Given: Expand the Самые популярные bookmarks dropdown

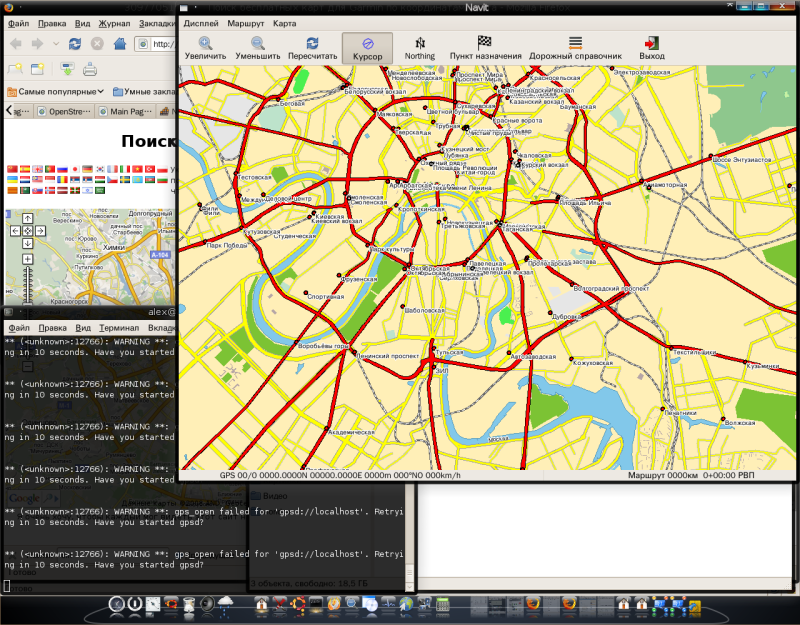Looking at the screenshot, I should point(56,91).
